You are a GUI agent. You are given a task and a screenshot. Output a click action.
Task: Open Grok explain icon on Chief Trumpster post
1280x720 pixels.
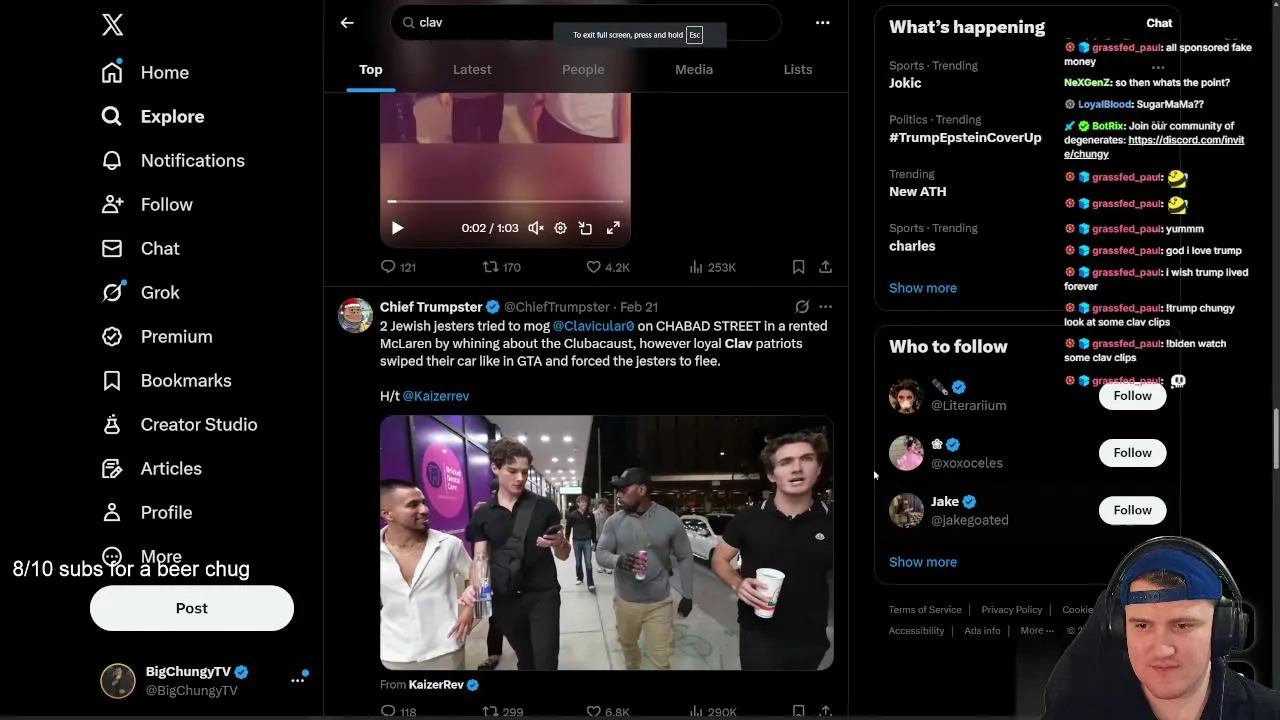[x=802, y=307]
